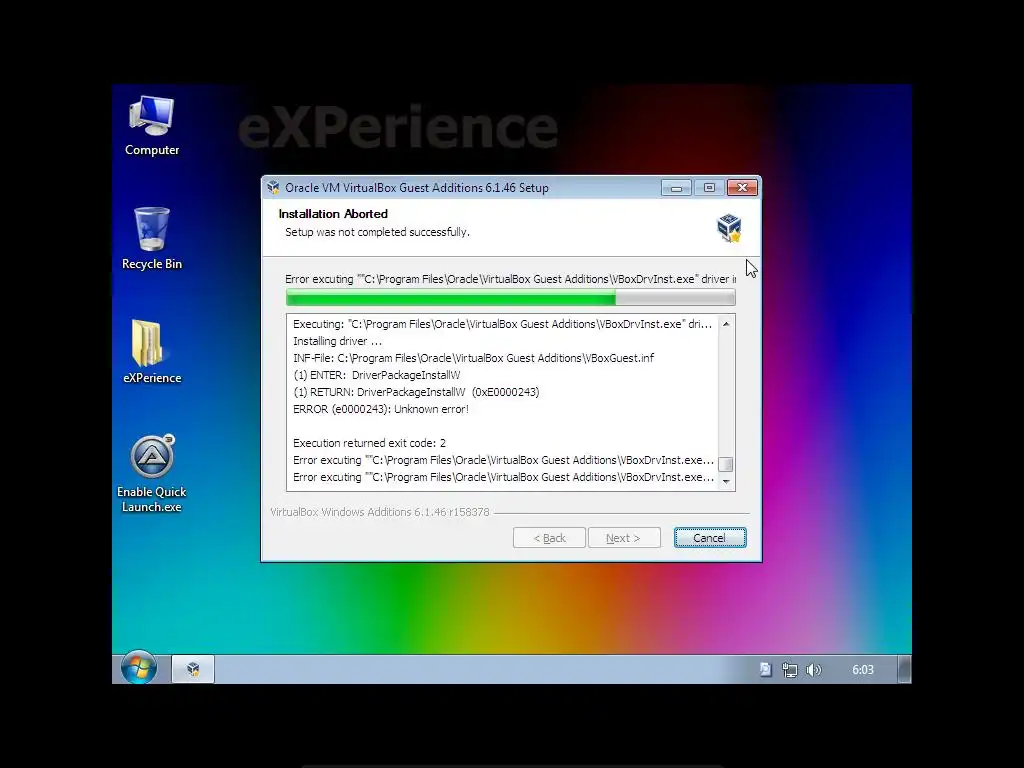Image resolution: width=1024 pixels, height=768 pixels.
Task: Select first log line starting 'Executing:'
Action: (502, 324)
